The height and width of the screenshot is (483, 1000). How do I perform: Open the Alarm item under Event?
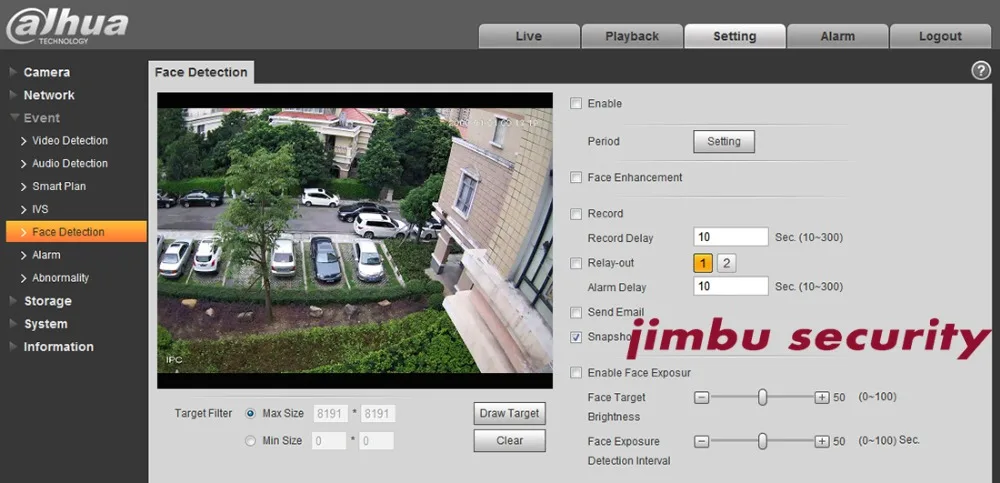[x=46, y=255]
